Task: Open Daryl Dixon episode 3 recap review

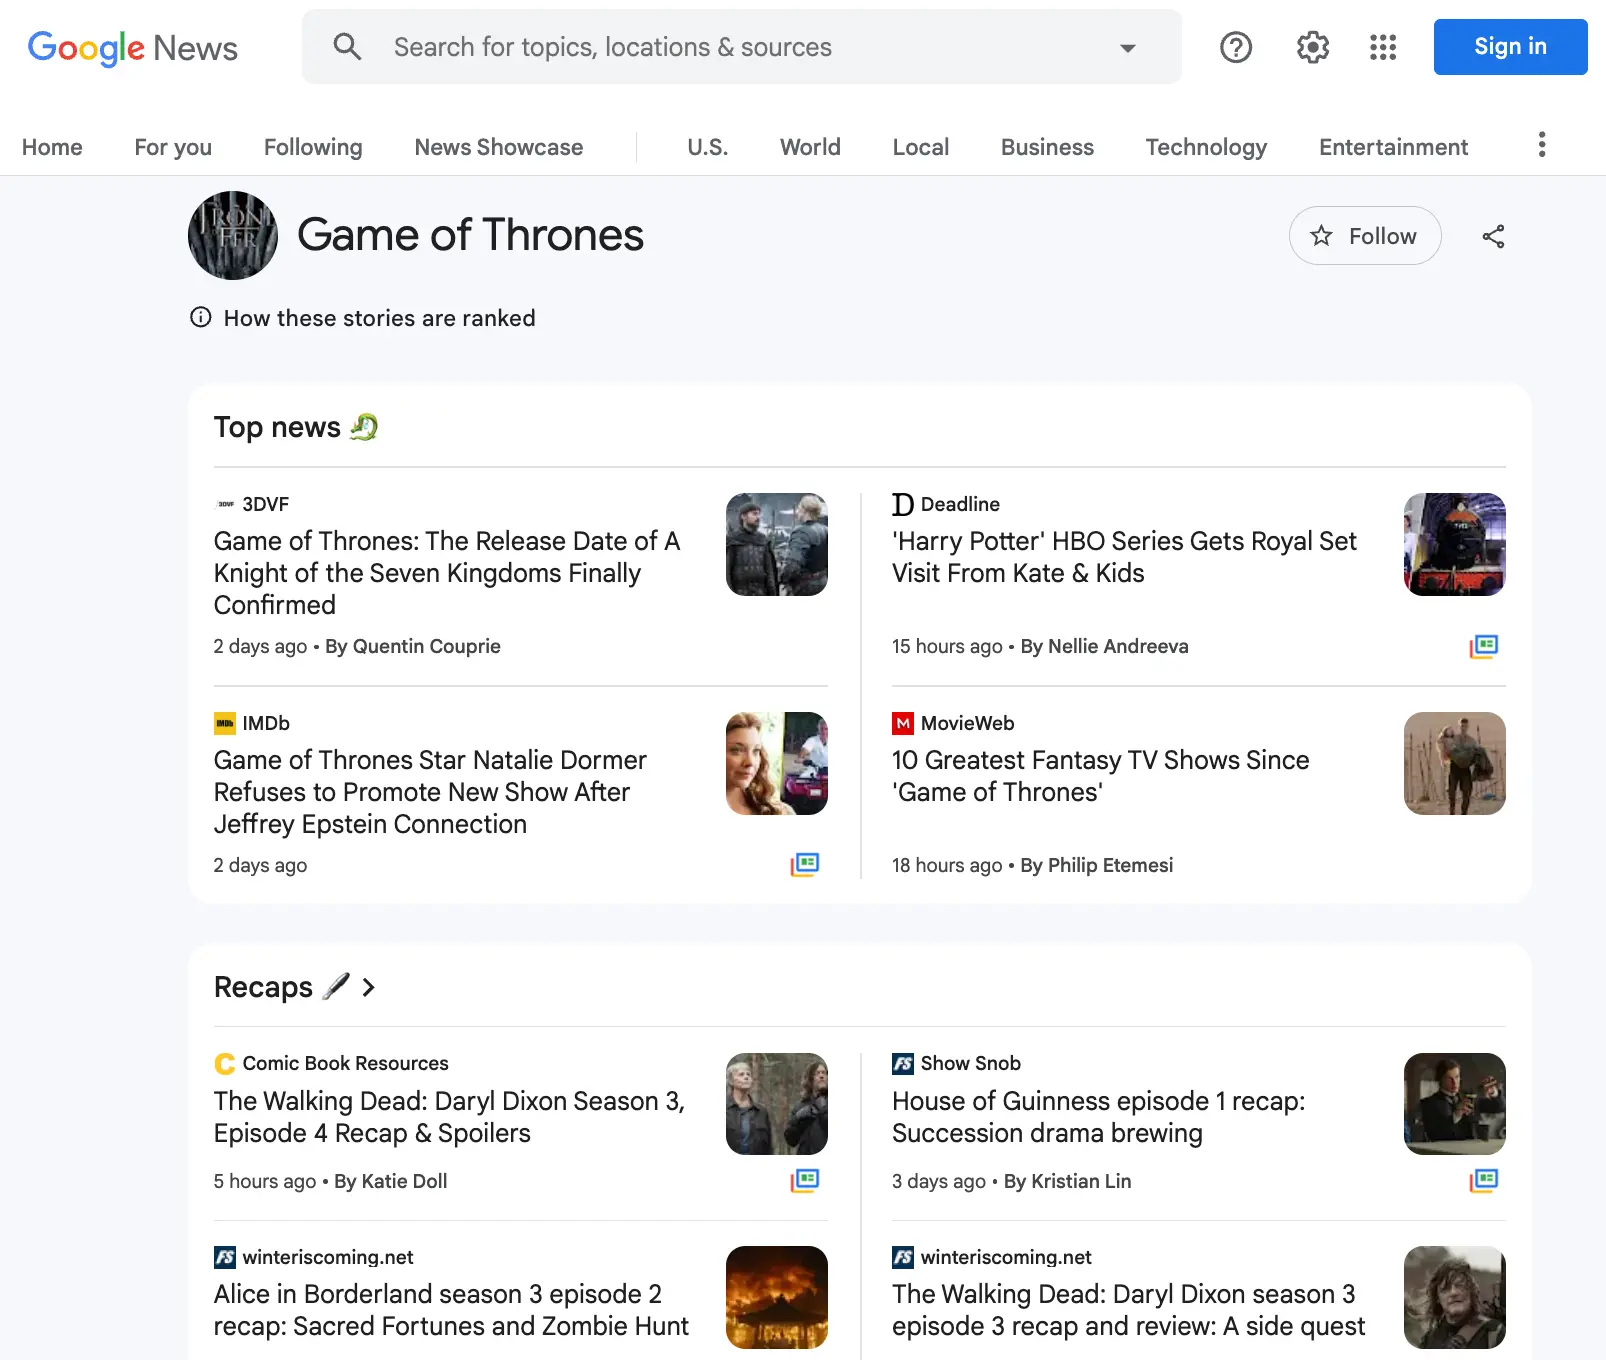Action: pos(1128,1310)
